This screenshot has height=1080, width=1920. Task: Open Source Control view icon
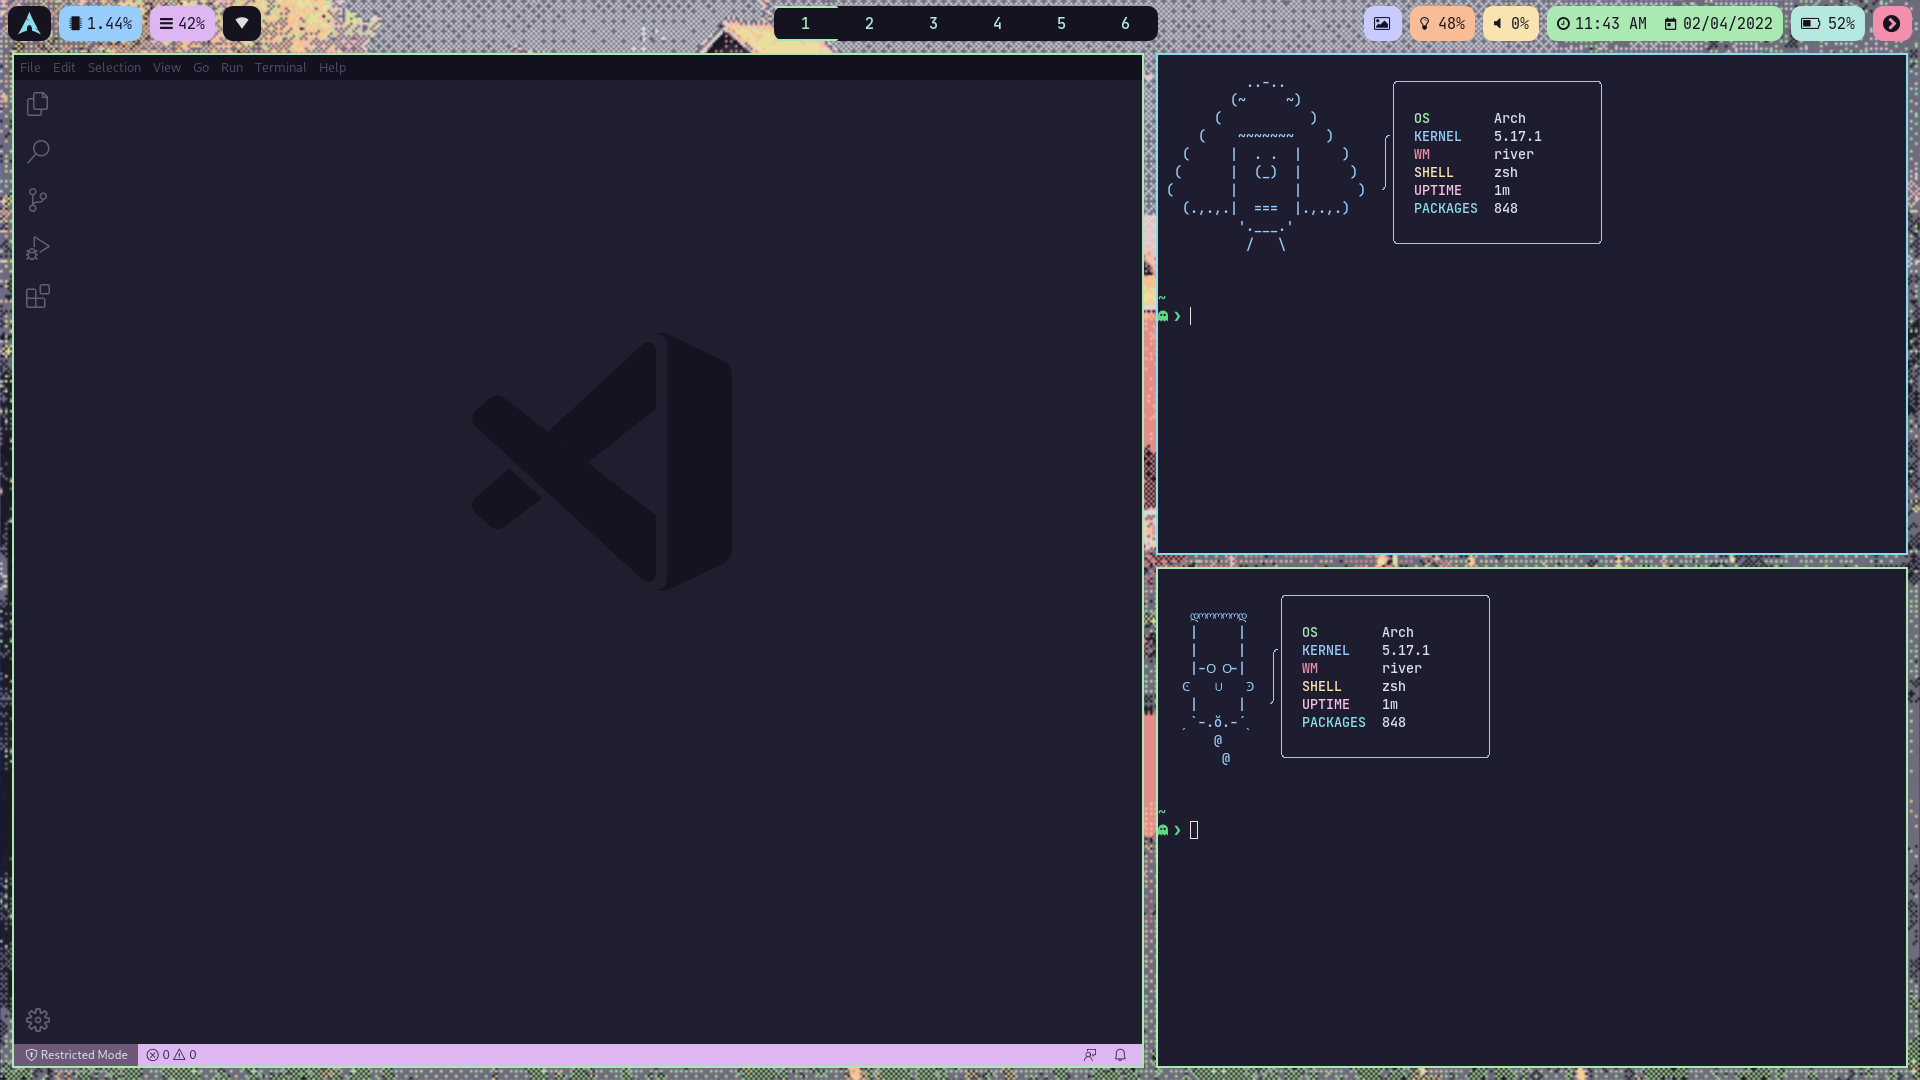(38, 200)
